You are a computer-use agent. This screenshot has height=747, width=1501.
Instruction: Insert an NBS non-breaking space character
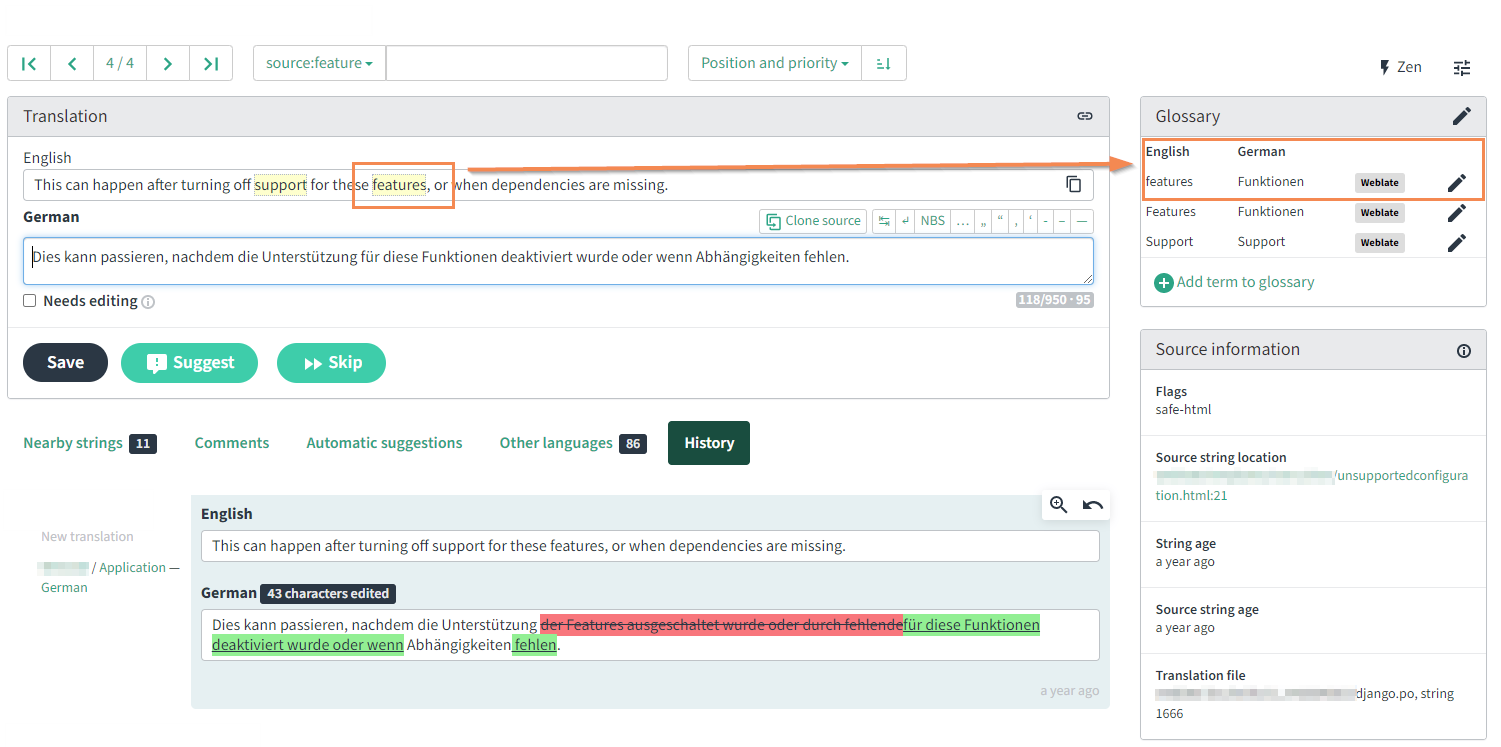(932, 220)
